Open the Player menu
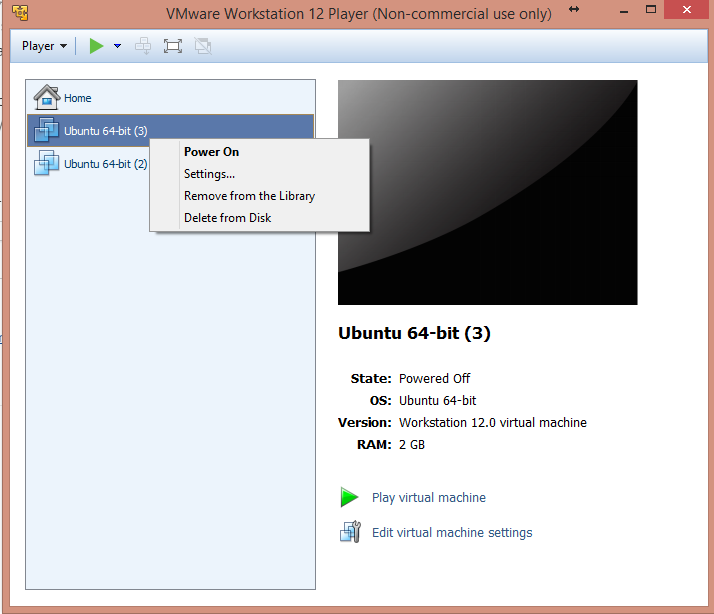 (x=44, y=46)
